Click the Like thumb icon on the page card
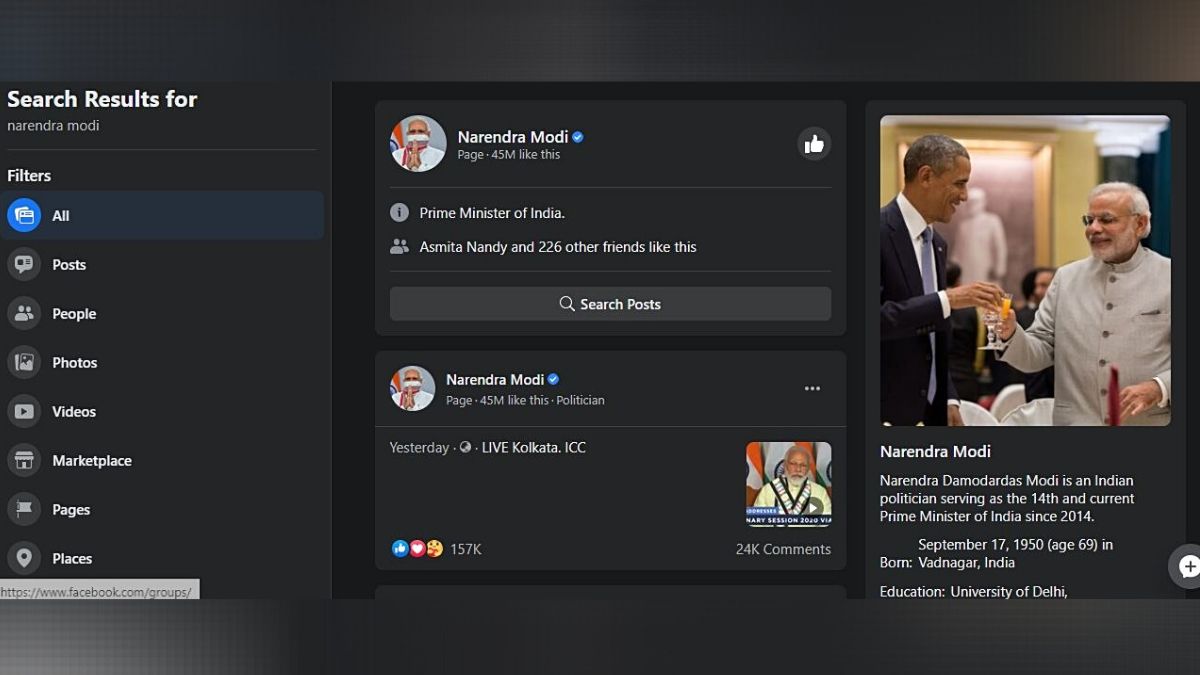 click(813, 144)
